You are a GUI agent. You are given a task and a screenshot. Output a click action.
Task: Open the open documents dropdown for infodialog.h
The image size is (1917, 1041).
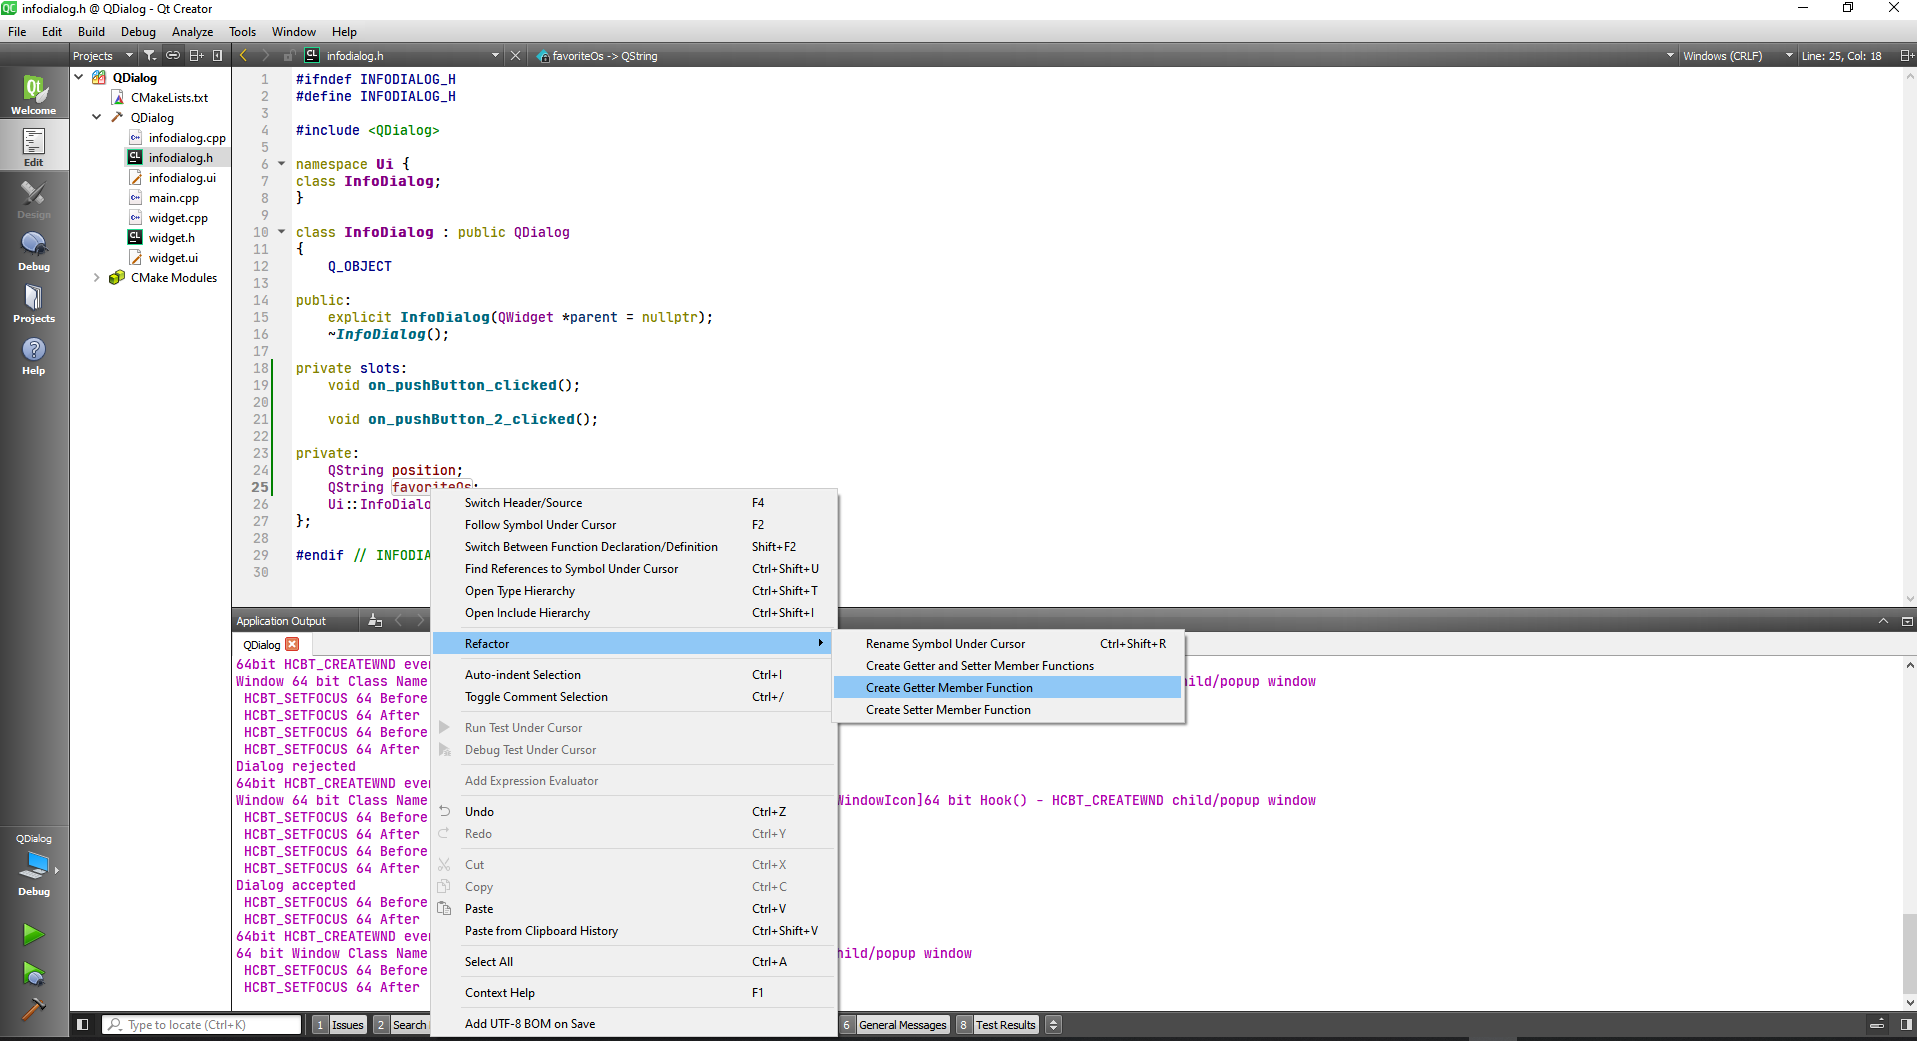[401, 56]
